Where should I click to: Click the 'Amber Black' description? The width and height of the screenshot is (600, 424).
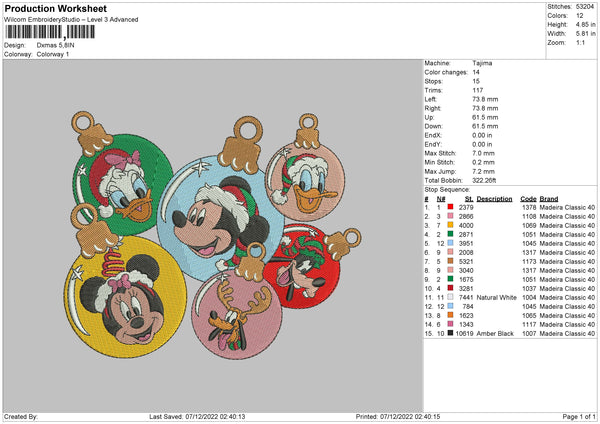coord(495,333)
